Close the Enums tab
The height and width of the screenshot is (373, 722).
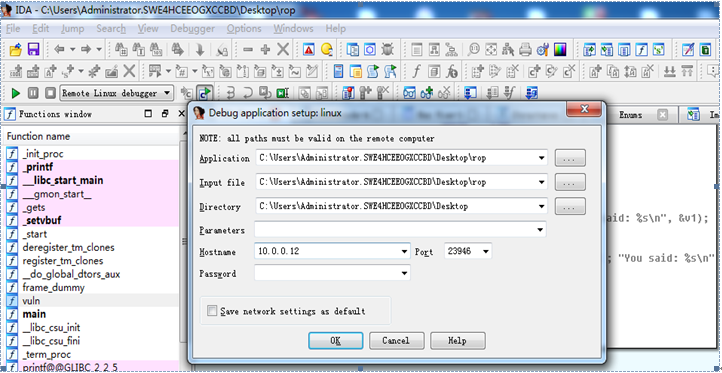click(662, 115)
